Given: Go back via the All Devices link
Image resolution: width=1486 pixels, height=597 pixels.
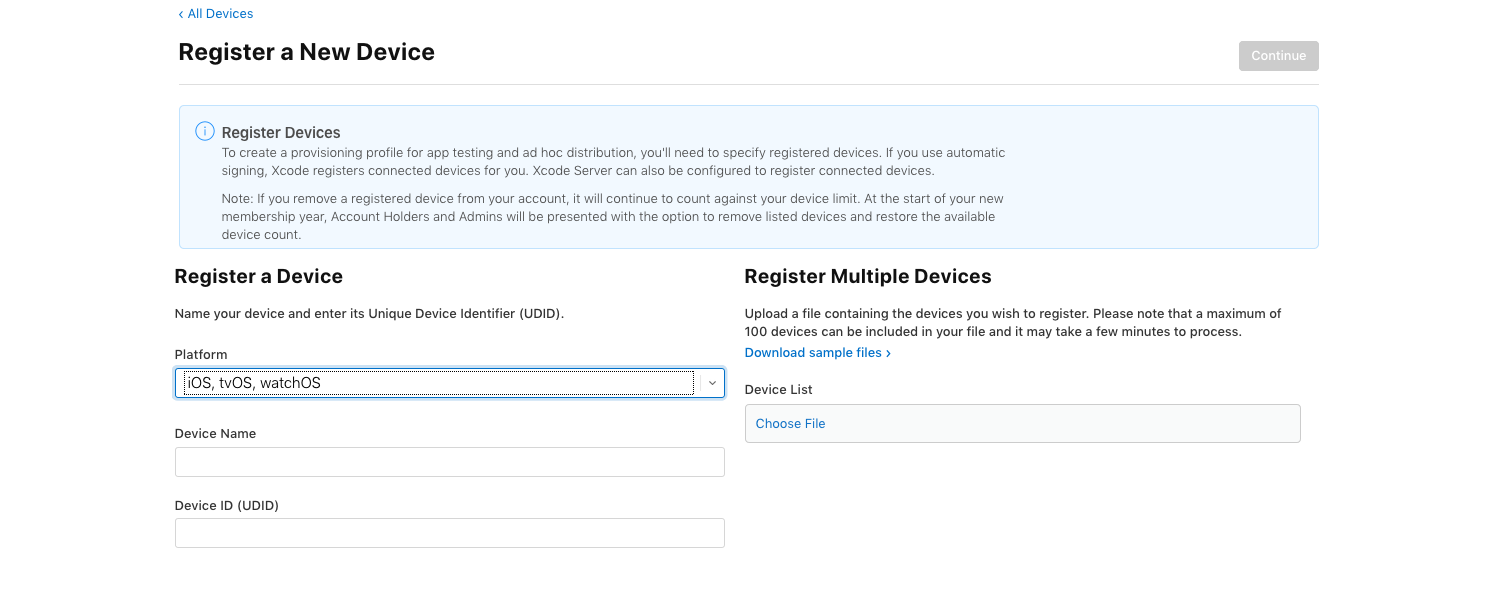Looking at the screenshot, I should click(215, 14).
